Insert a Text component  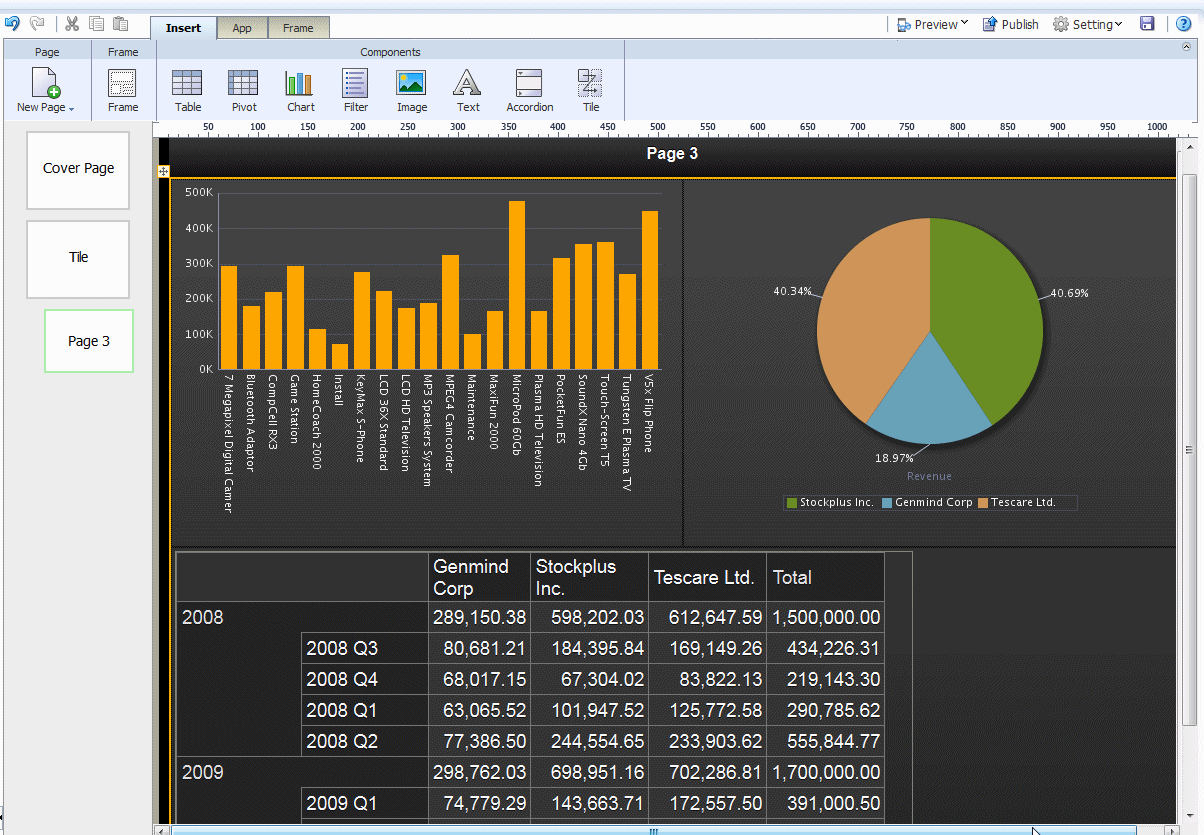[468, 91]
